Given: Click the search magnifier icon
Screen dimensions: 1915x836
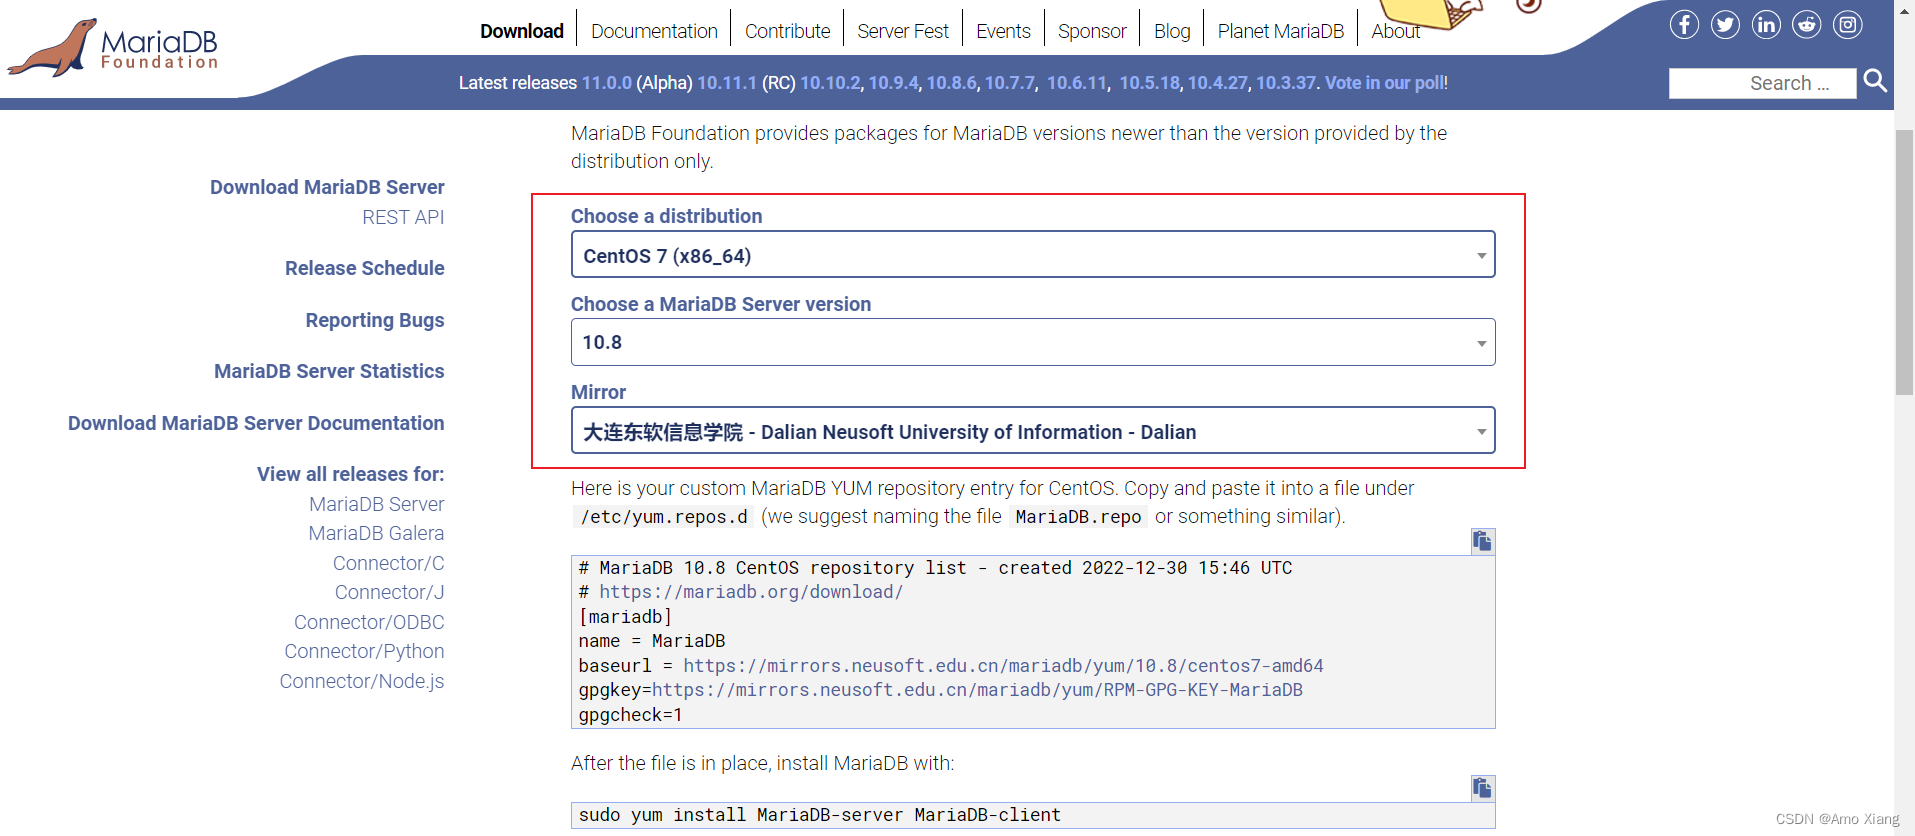Looking at the screenshot, I should (x=1875, y=81).
